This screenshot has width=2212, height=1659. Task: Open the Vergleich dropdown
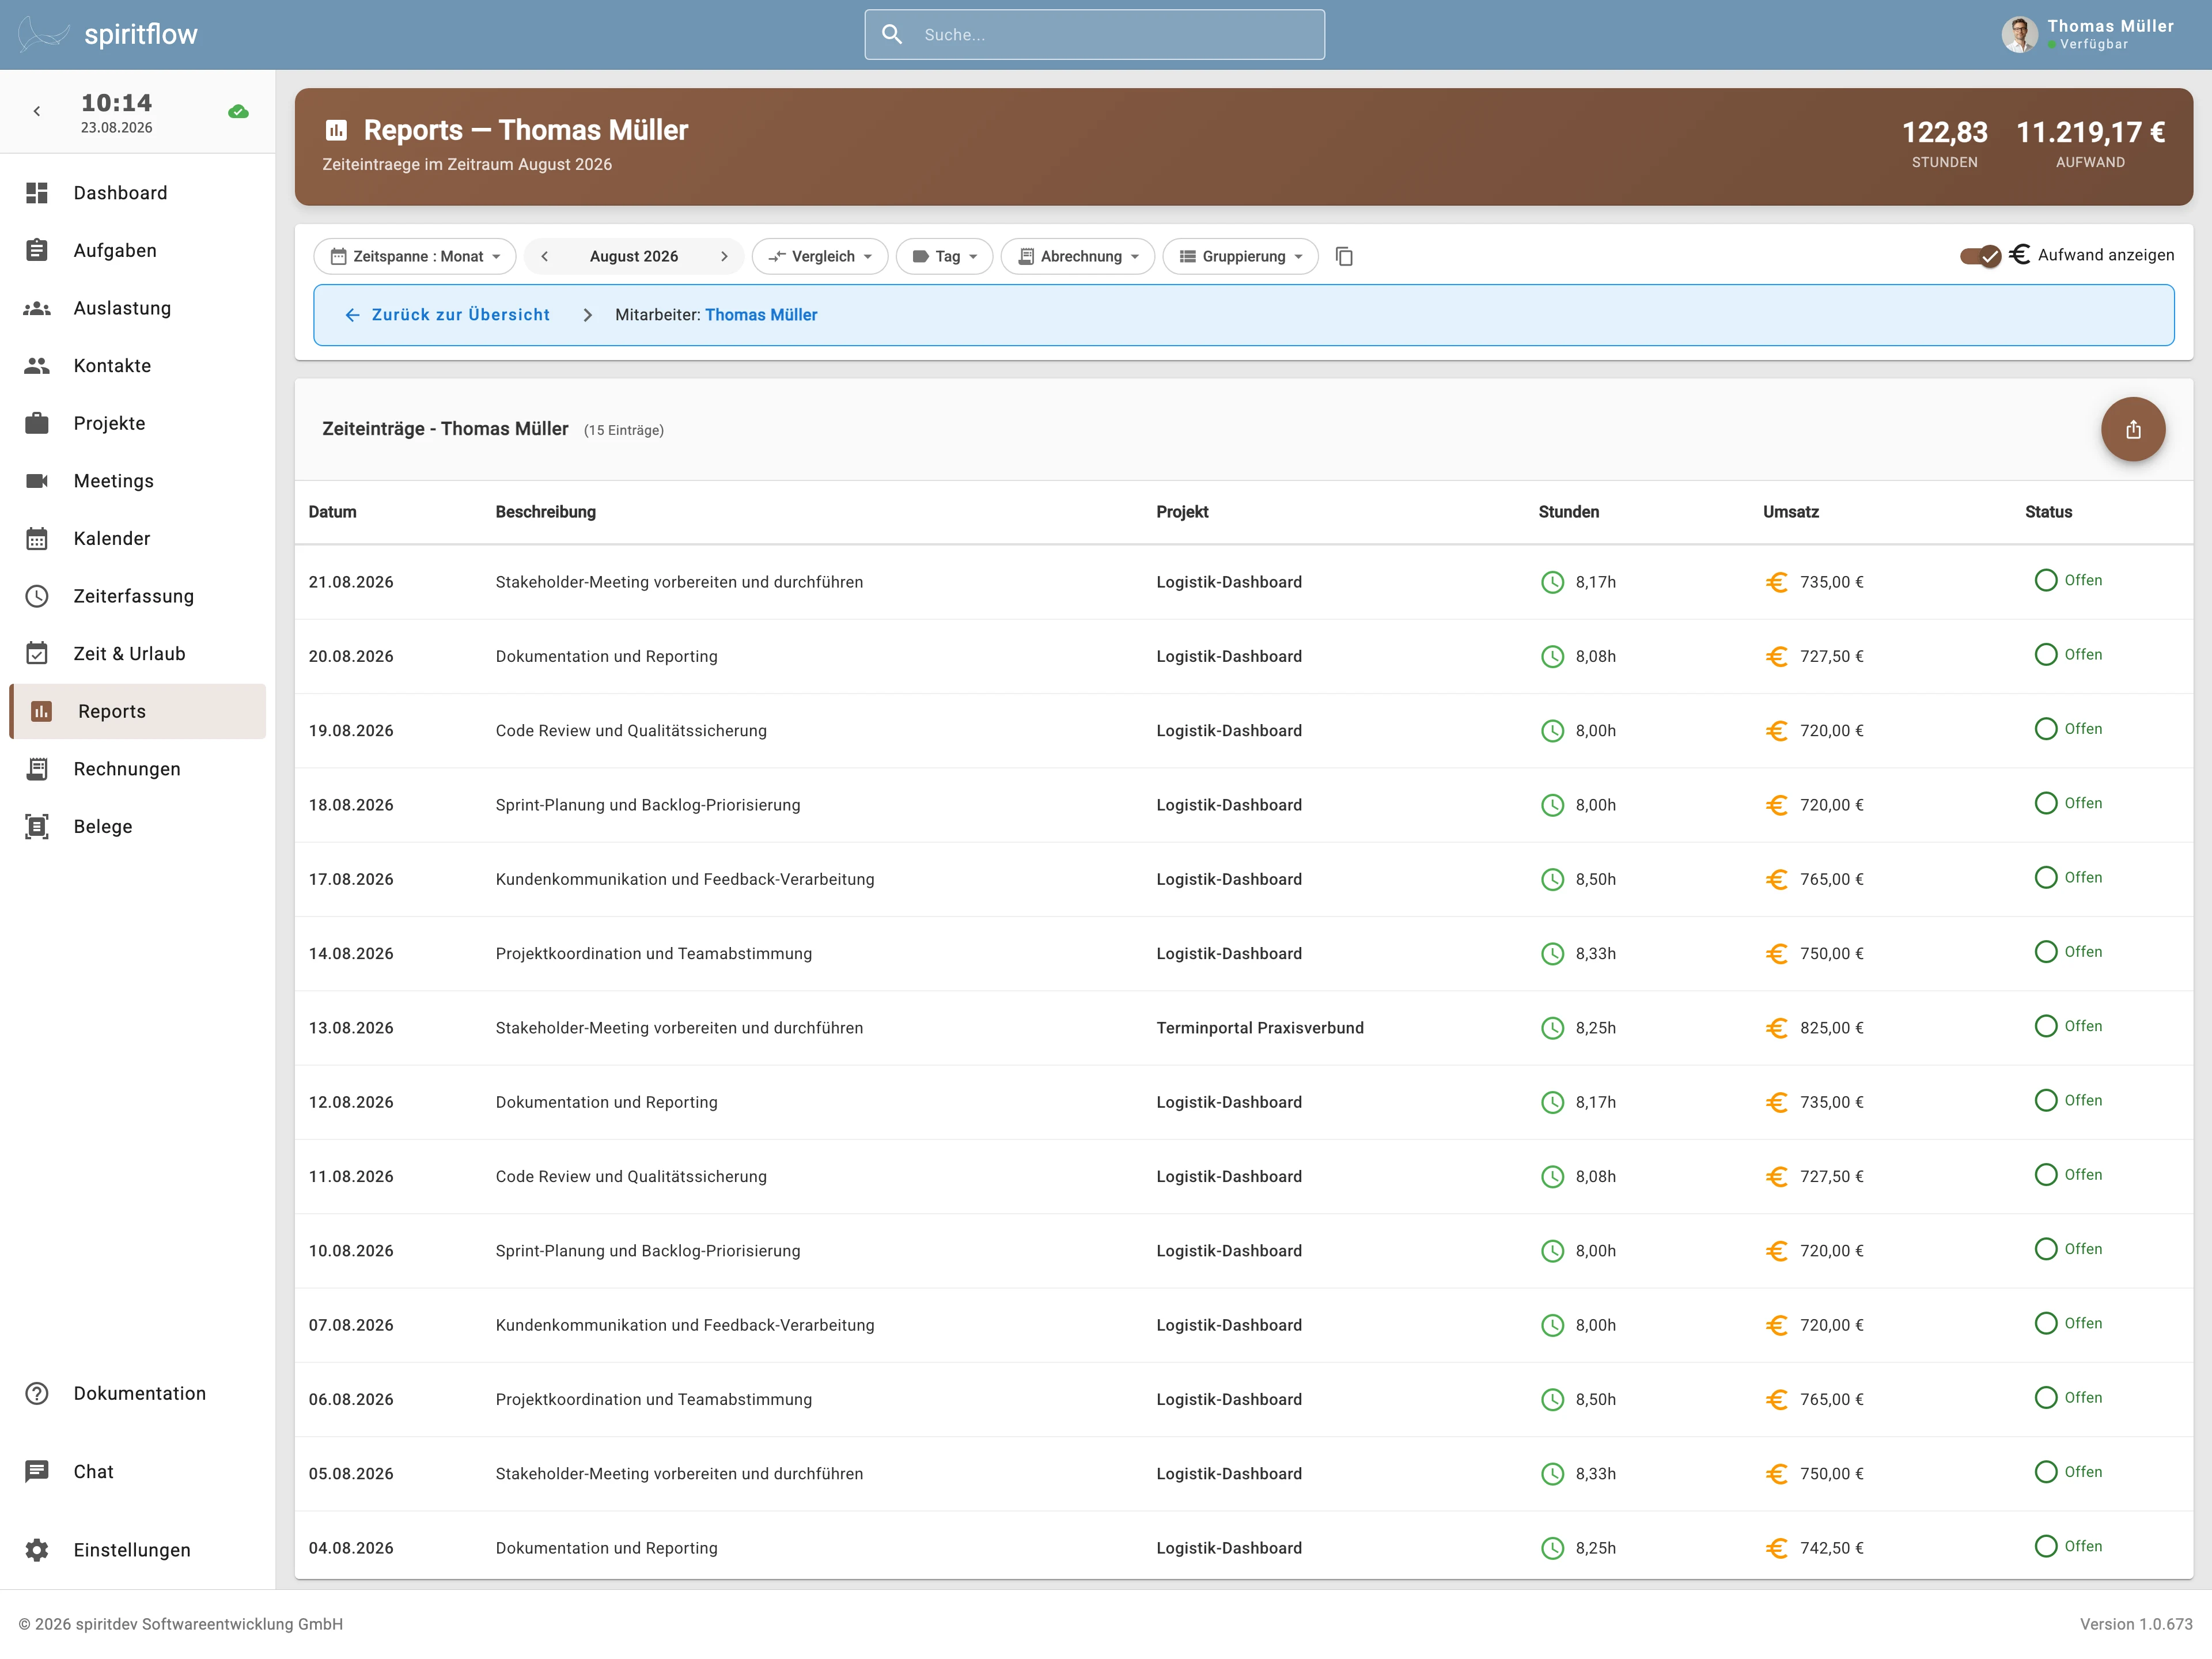(x=819, y=257)
